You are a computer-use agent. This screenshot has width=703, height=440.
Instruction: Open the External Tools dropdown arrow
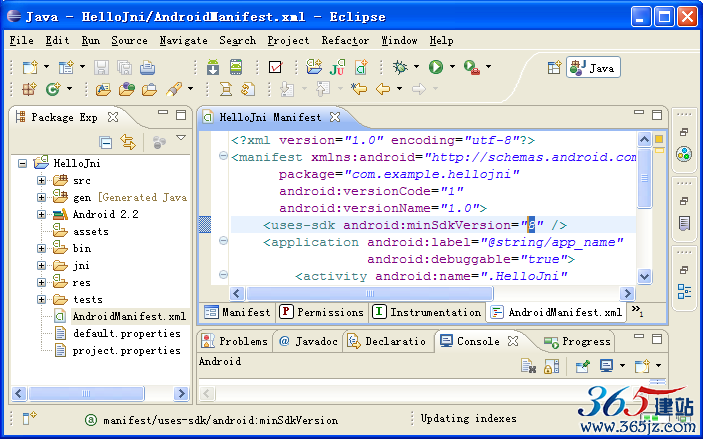pos(488,67)
